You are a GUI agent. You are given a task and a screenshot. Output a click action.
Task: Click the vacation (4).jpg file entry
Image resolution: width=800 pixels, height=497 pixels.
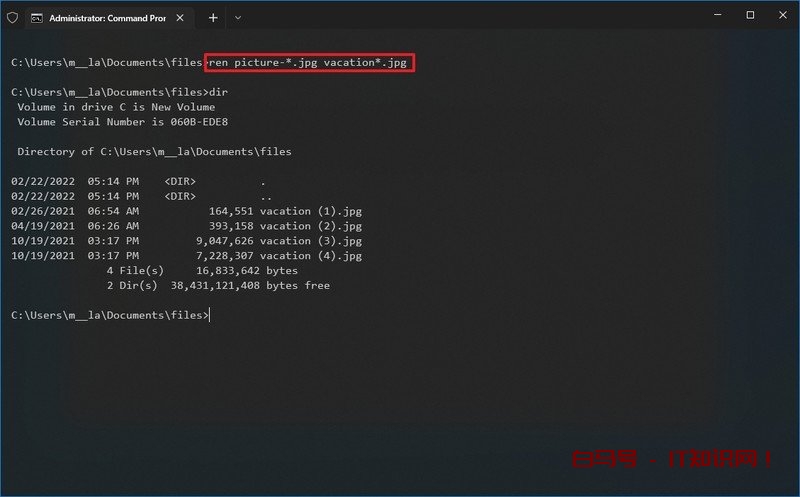pyautogui.click(x=310, y=256)
